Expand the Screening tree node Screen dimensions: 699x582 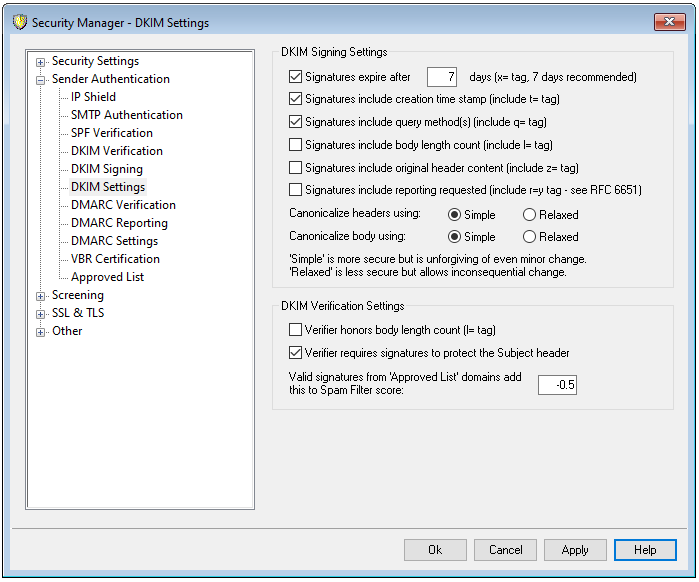pyautogui.click(x=41, y=296)
